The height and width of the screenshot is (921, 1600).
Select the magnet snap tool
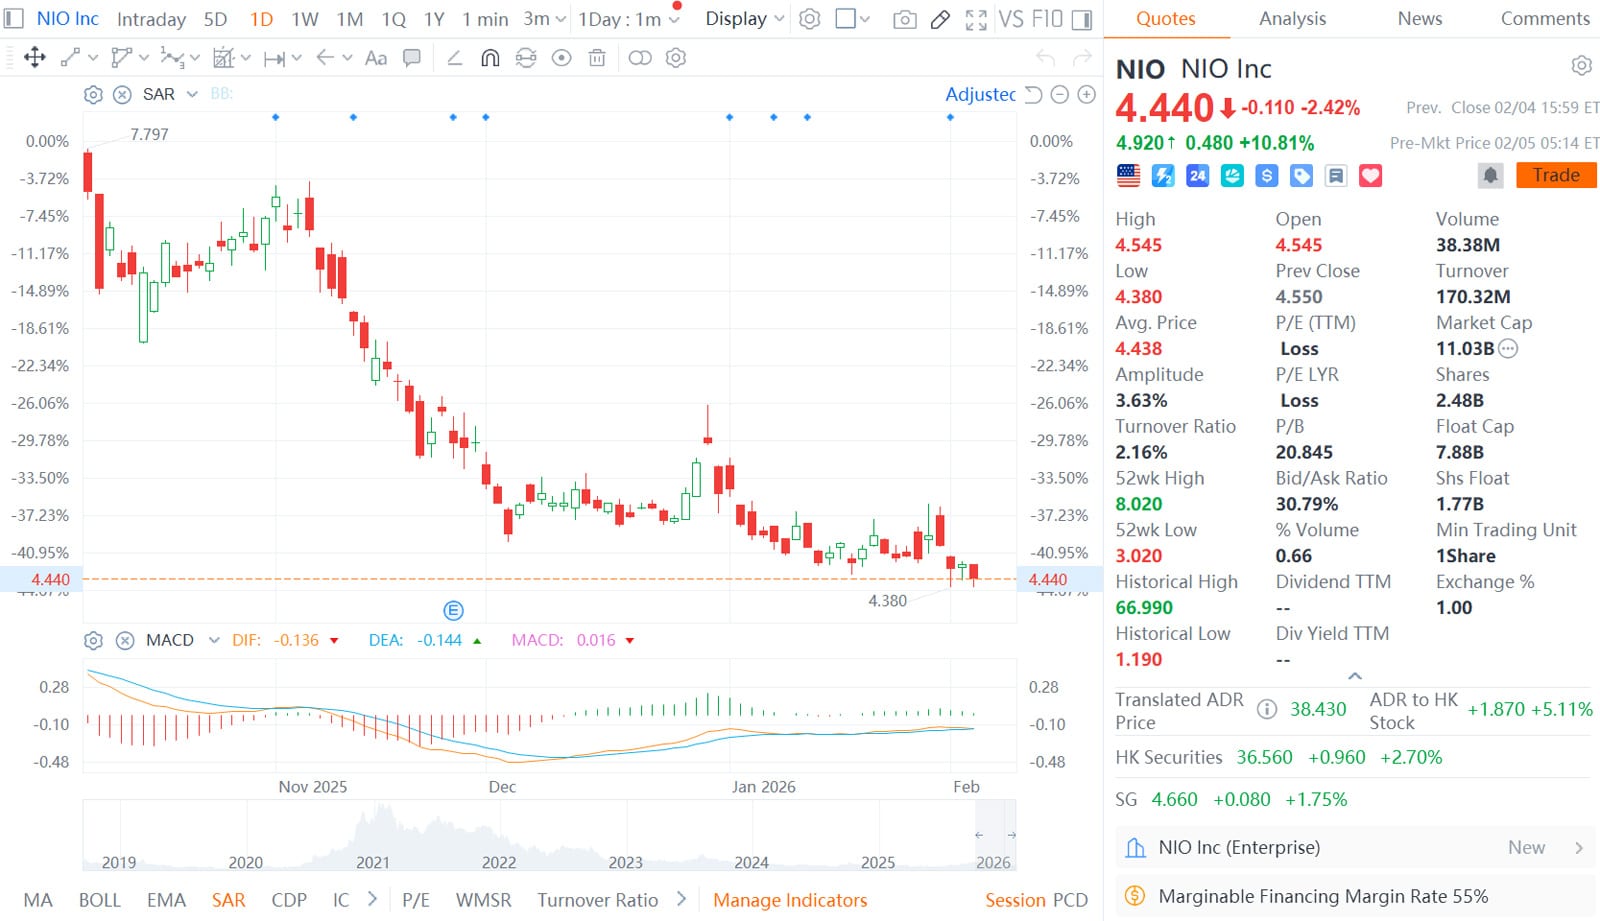click(x=489, y=58)
